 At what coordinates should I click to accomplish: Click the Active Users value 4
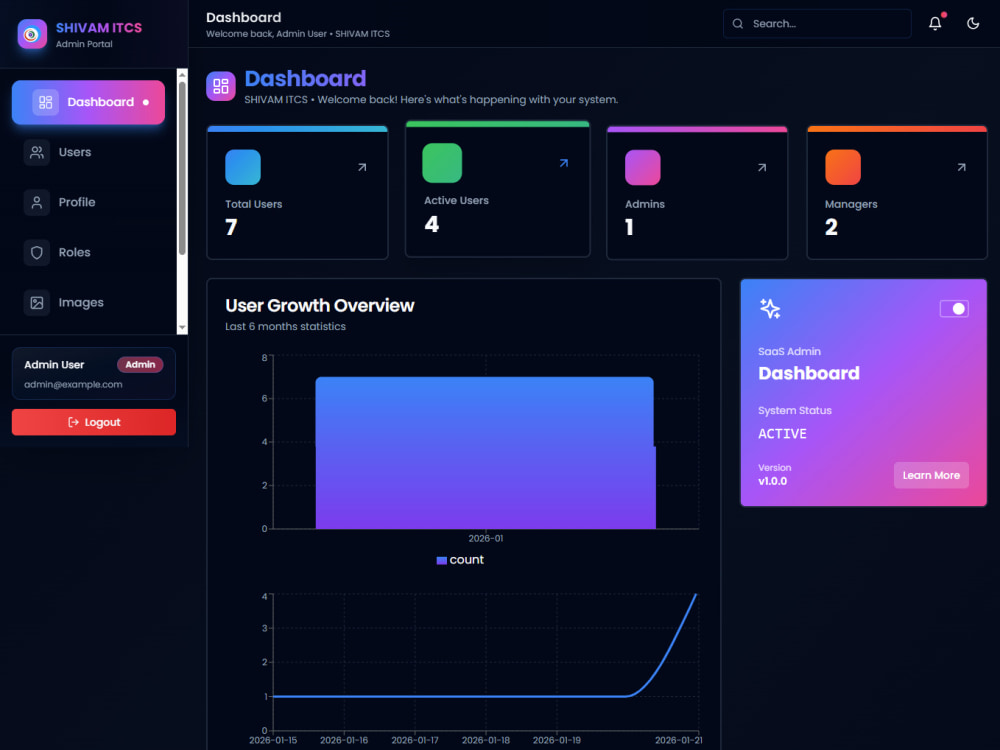click(432, 224)
